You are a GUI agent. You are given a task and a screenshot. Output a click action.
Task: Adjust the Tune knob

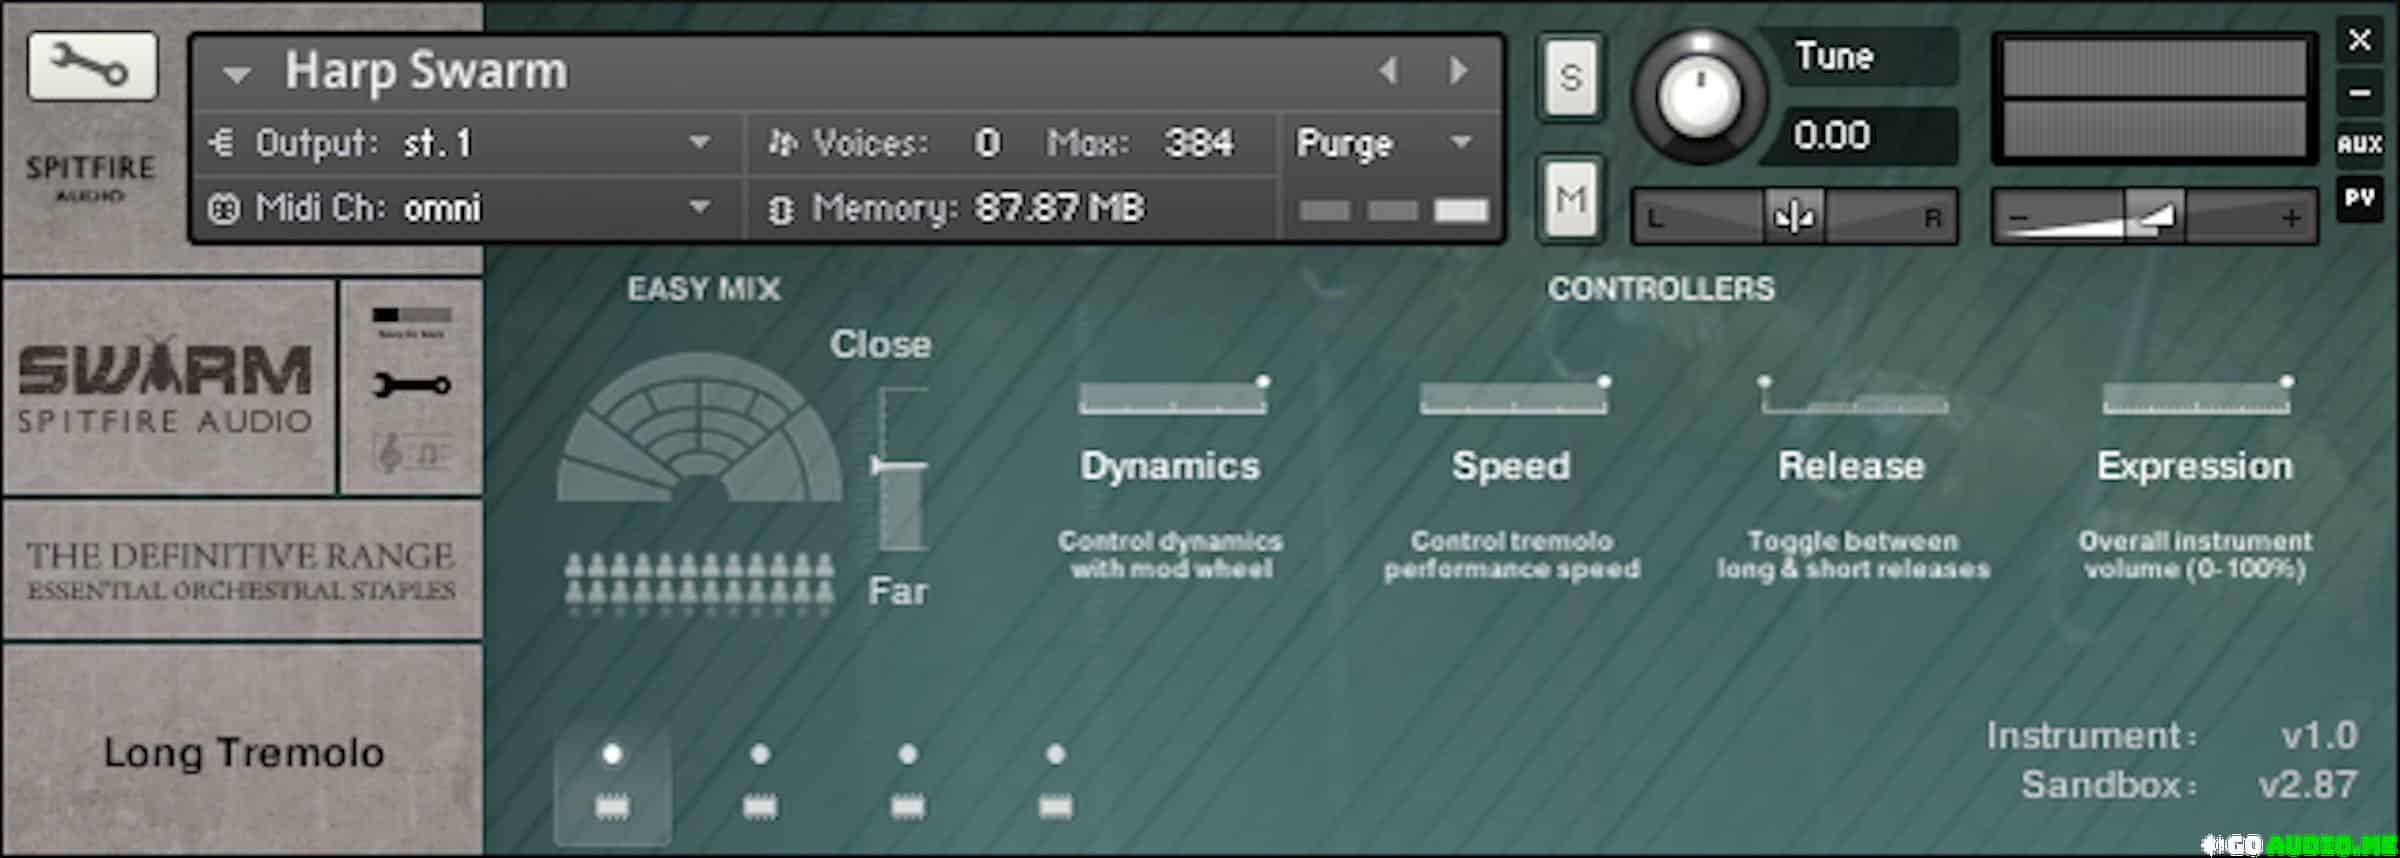[x=1698, y=97]
